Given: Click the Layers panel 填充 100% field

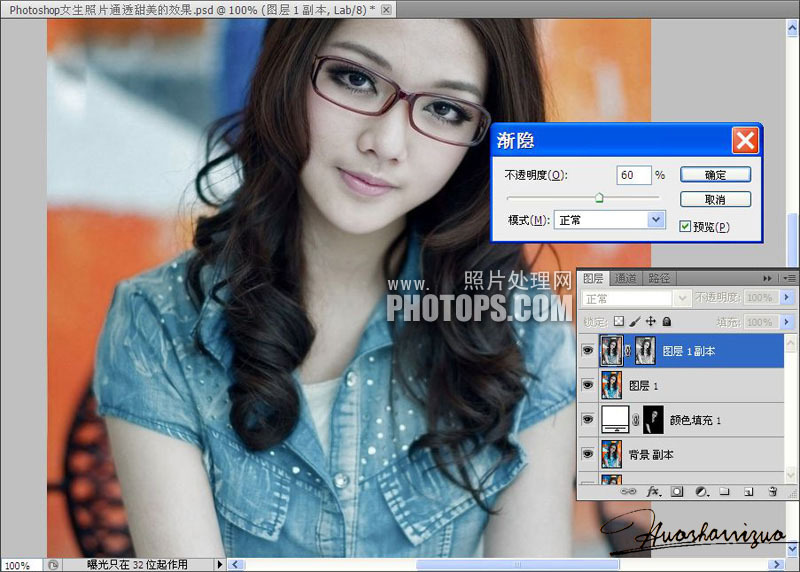Looking at the screenshot, I should pos(760,322).
